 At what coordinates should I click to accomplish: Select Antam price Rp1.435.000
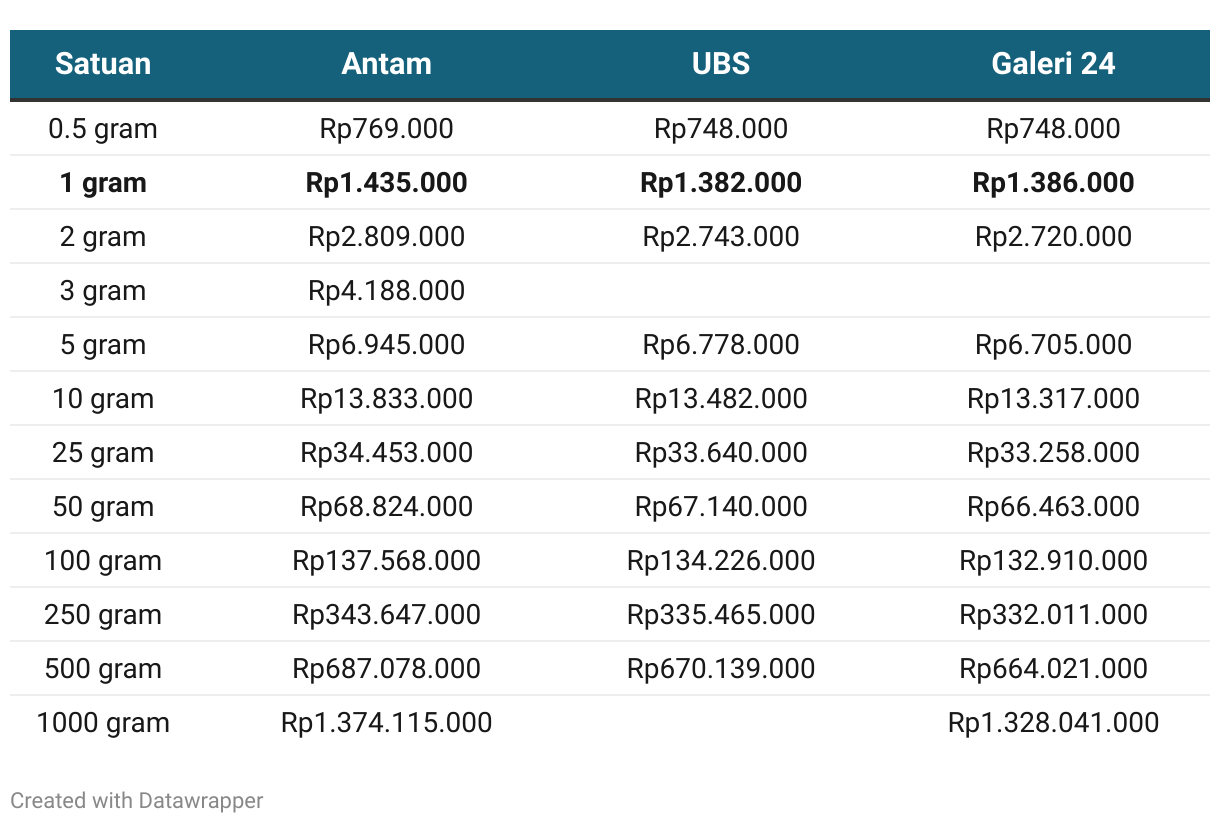387,183
